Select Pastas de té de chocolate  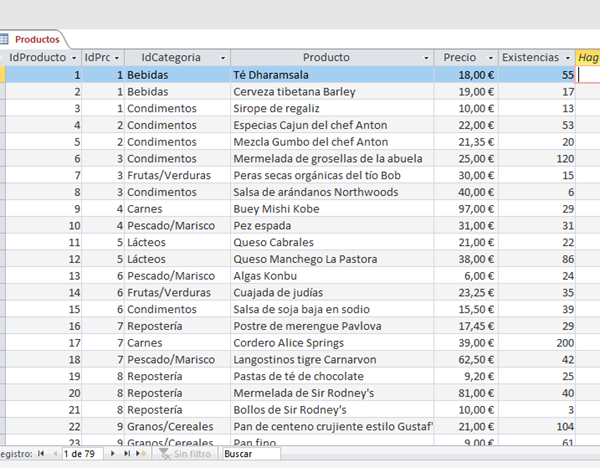point(332,376)
